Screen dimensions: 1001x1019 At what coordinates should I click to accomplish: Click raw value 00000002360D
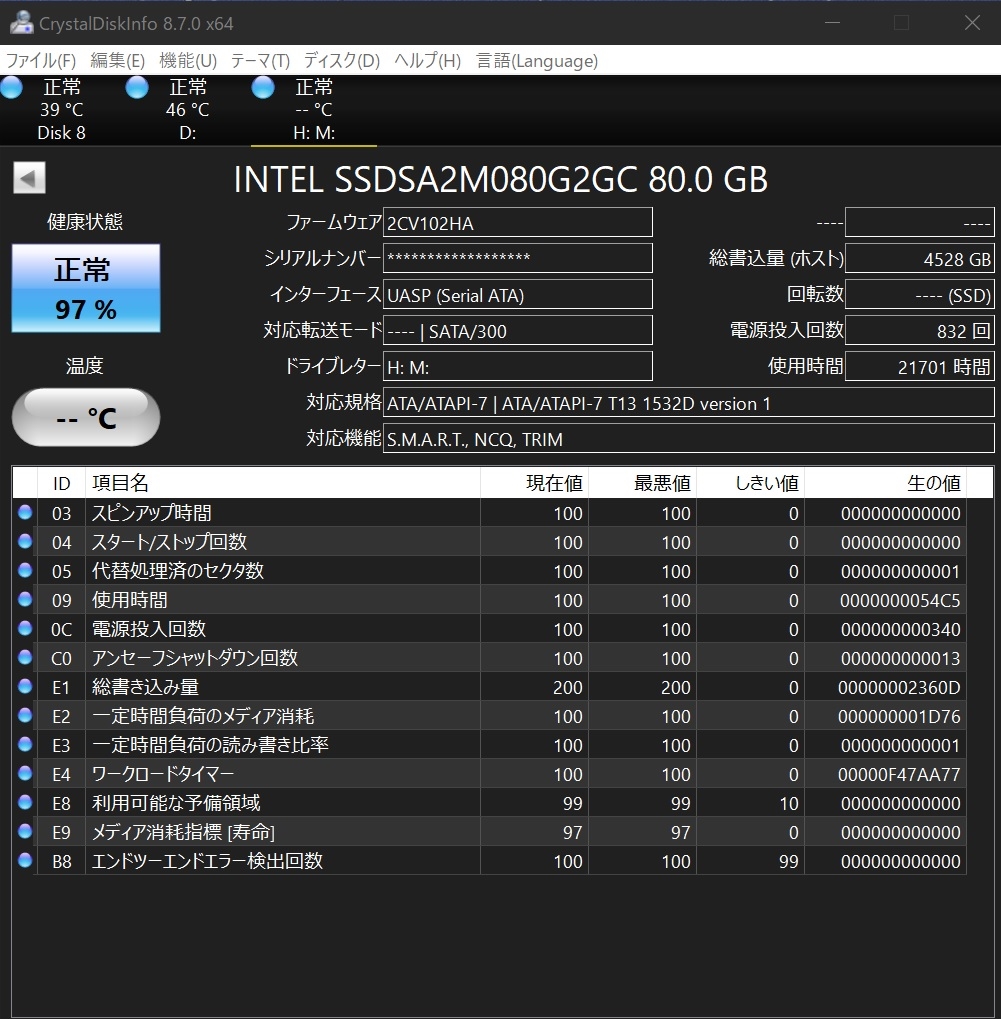pos(899,687)
